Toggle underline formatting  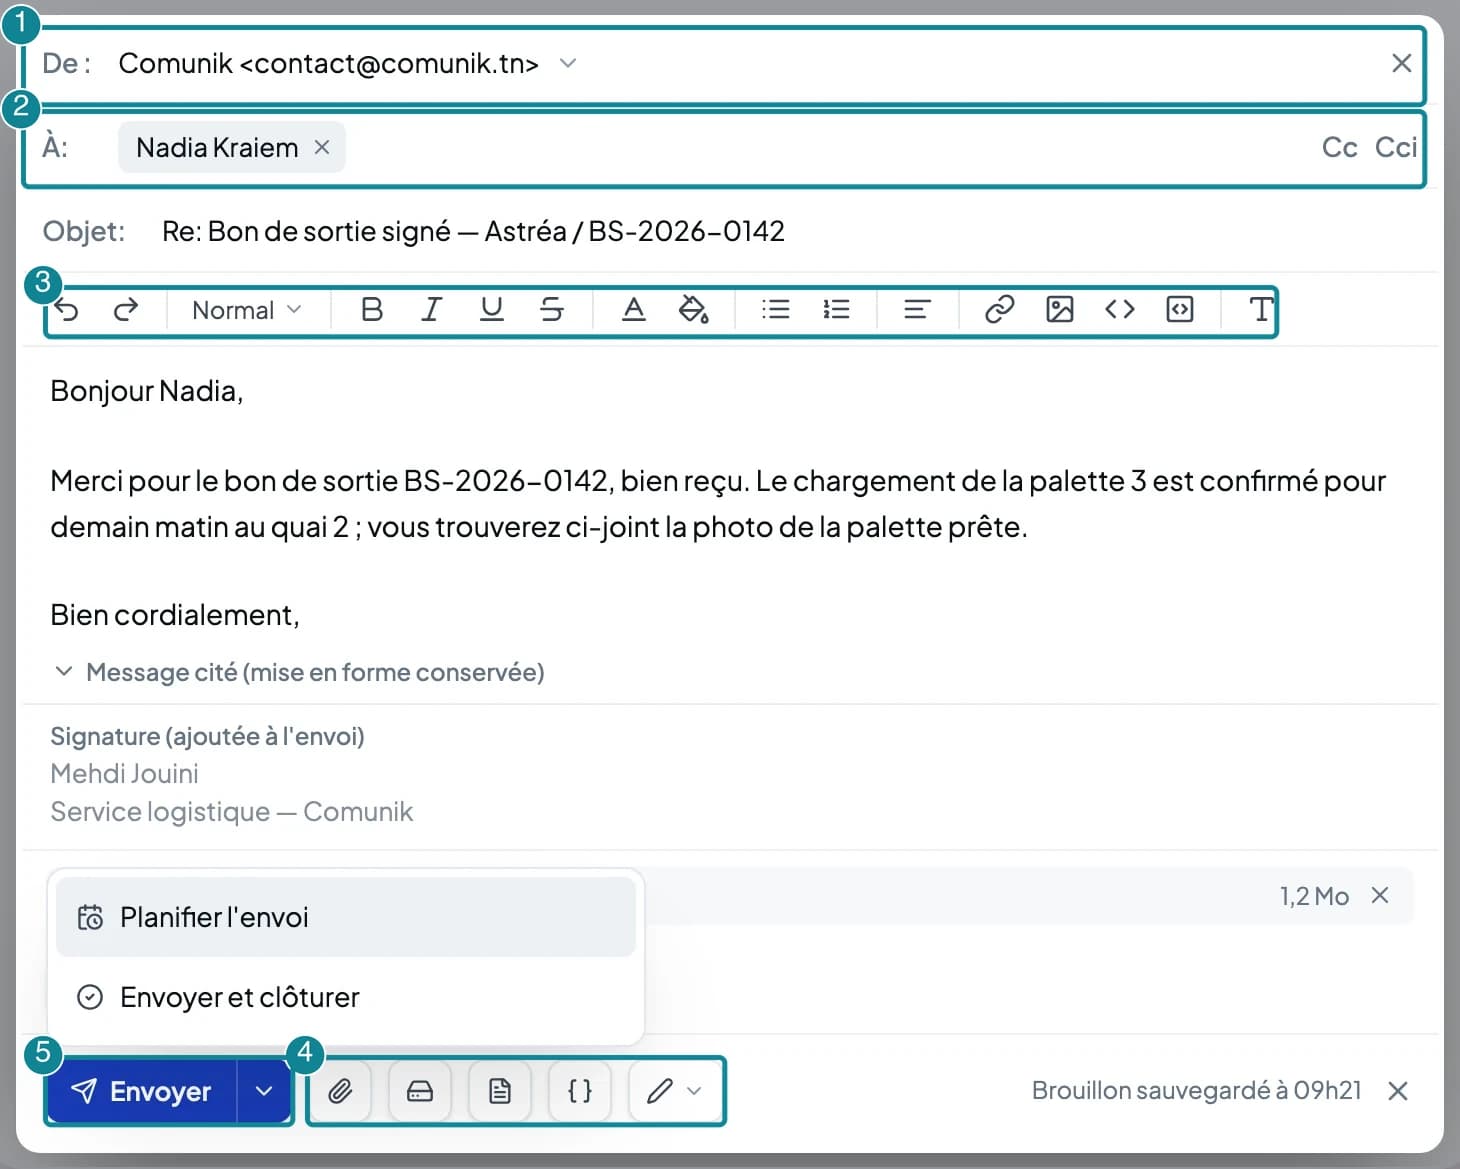pyautogui.click(x=491, y=310)
